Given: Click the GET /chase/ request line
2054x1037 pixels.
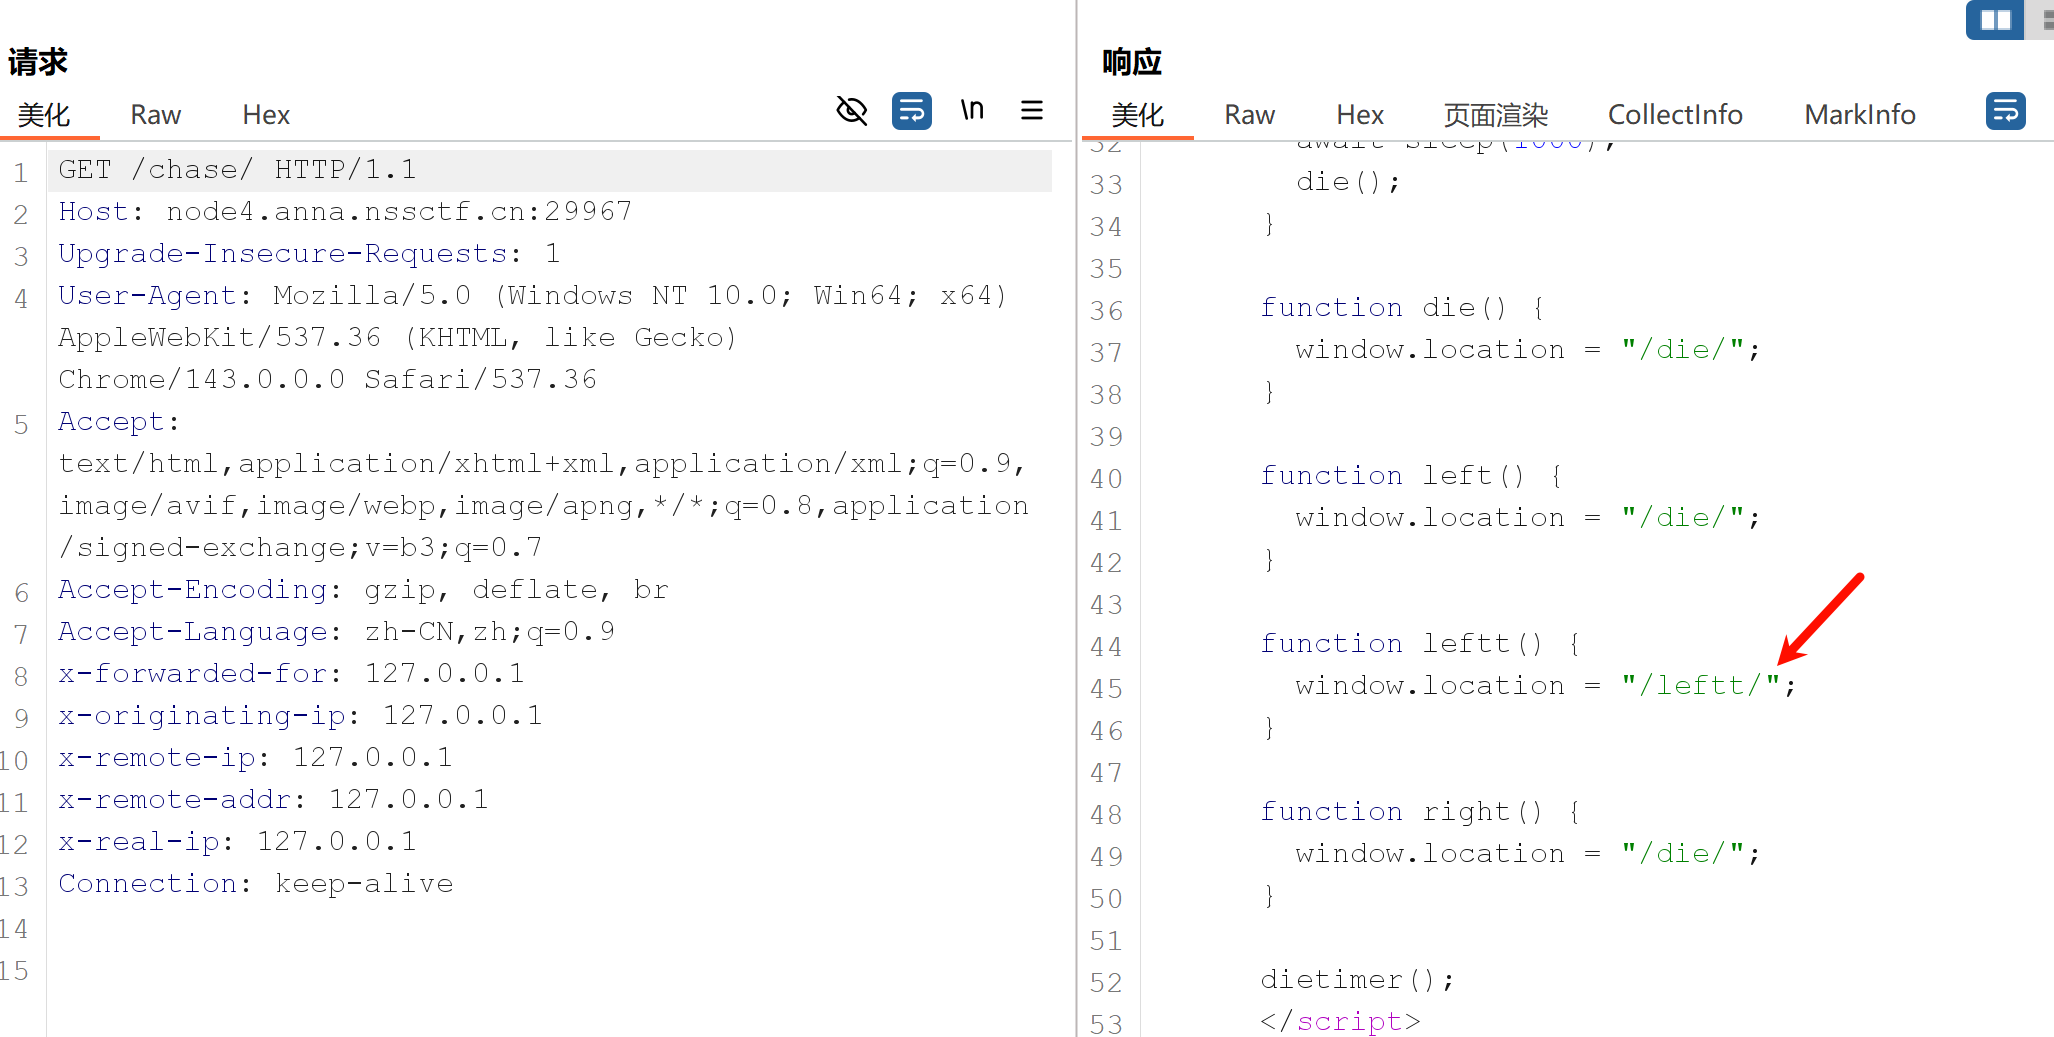Looking at the screenshot, I should click(x=237, y=170).
